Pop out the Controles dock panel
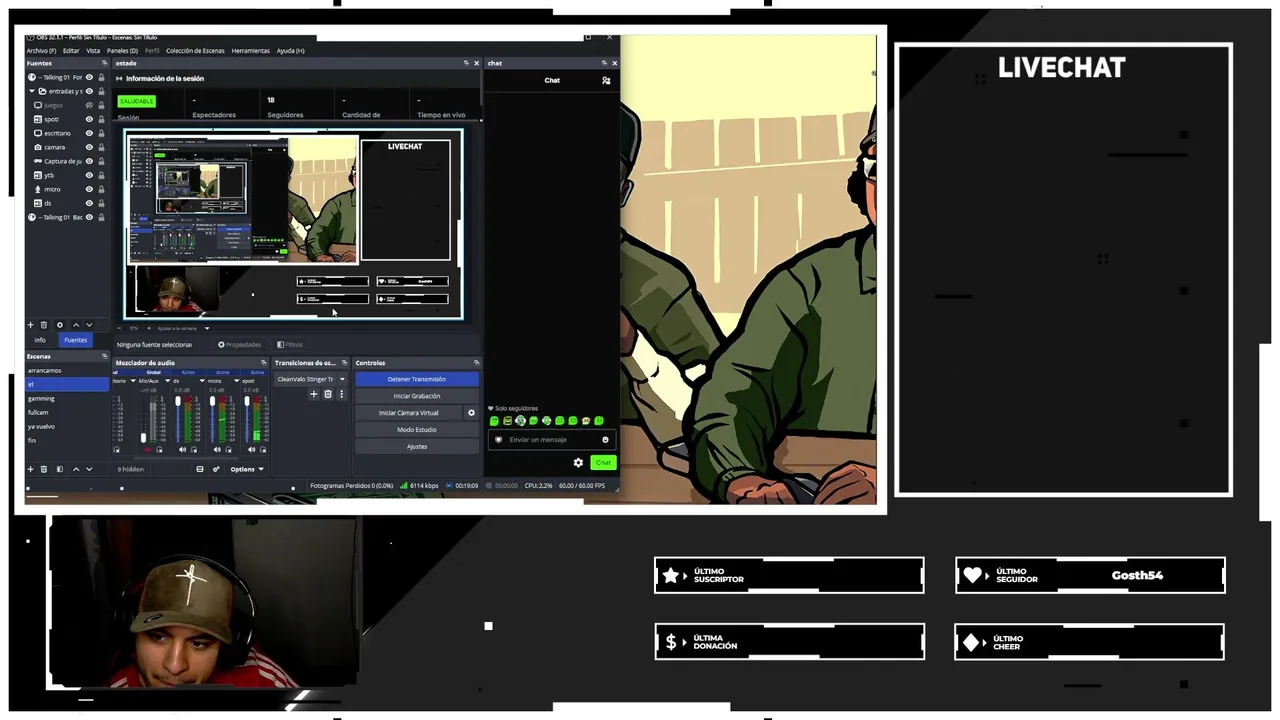The width and height of the screenshot is (1280, 720). click(x=476, y=363)
